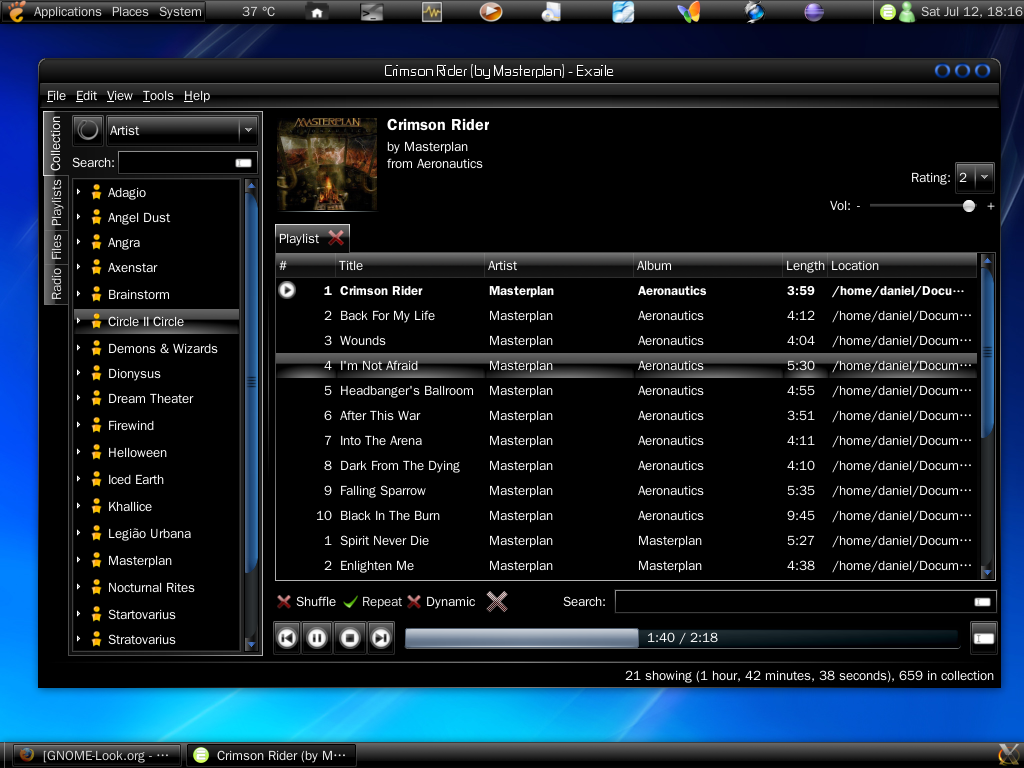Launch the terminal from the top panel

372,12
